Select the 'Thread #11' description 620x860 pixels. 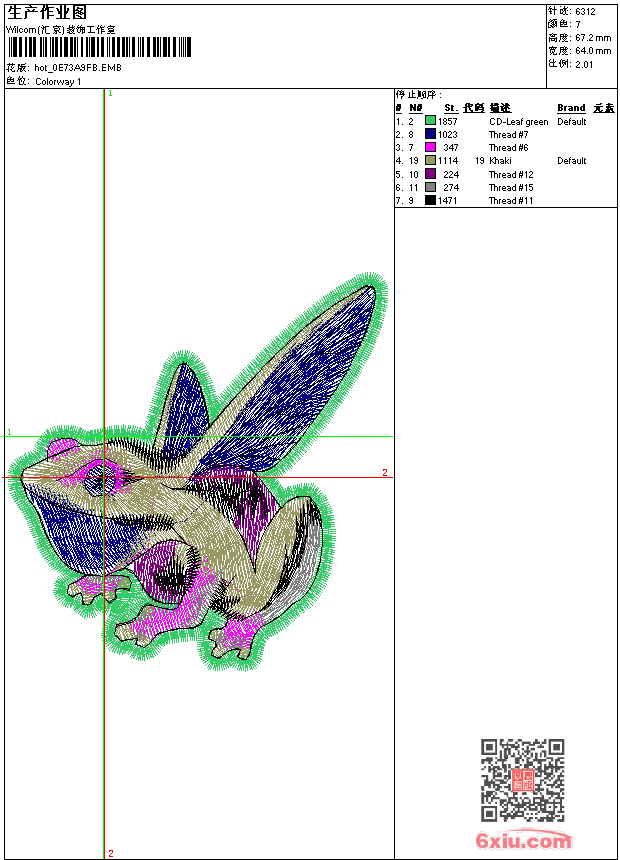pyautogui.click(x=511, y=201)
